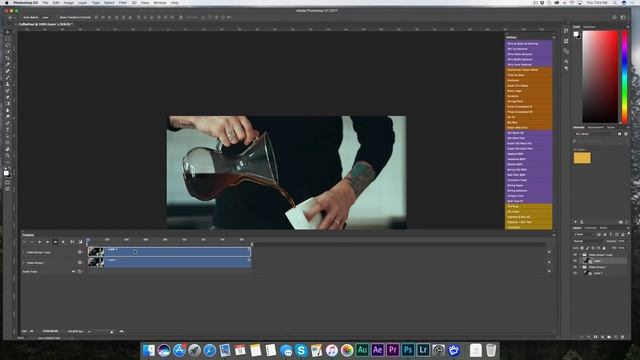Image resolution: width=640 pixels, height=360 pixels.
Task: Toggle Auto-Select checkbox in options bar
Action: tap(20, 18)
